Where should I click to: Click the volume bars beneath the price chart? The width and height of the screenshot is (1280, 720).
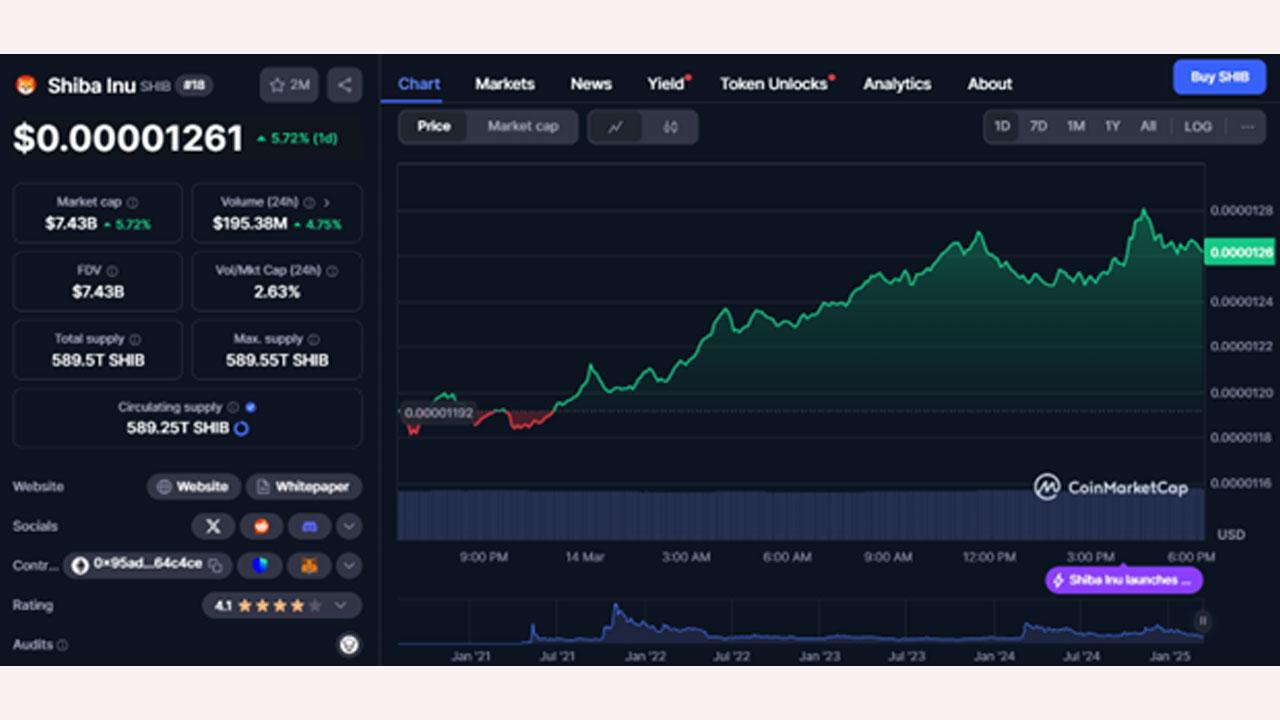801,514
